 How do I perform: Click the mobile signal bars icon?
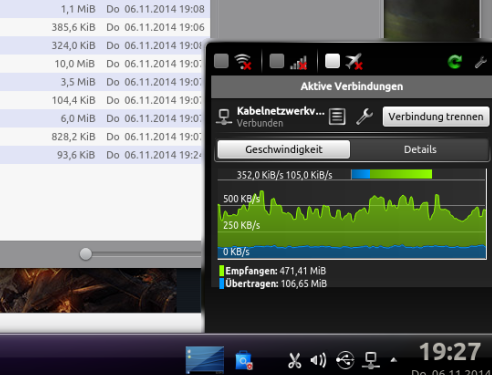(298, 62)
